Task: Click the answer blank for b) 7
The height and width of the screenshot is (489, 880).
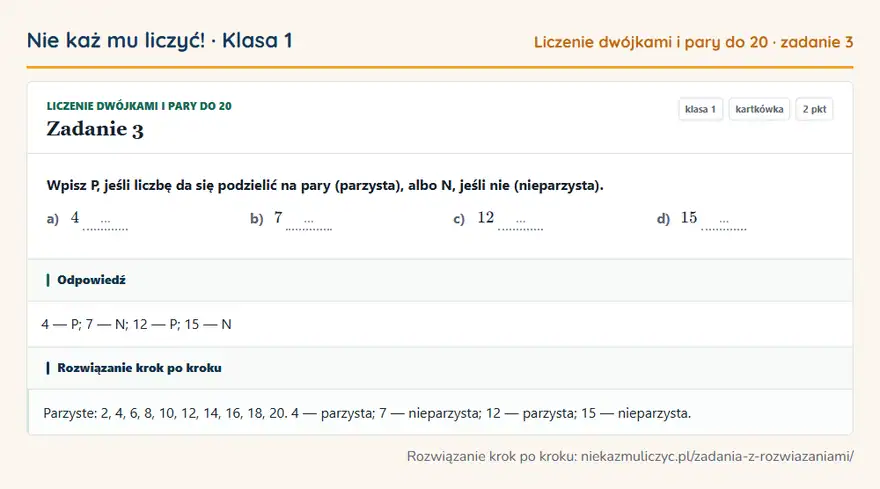Action: 309,222
